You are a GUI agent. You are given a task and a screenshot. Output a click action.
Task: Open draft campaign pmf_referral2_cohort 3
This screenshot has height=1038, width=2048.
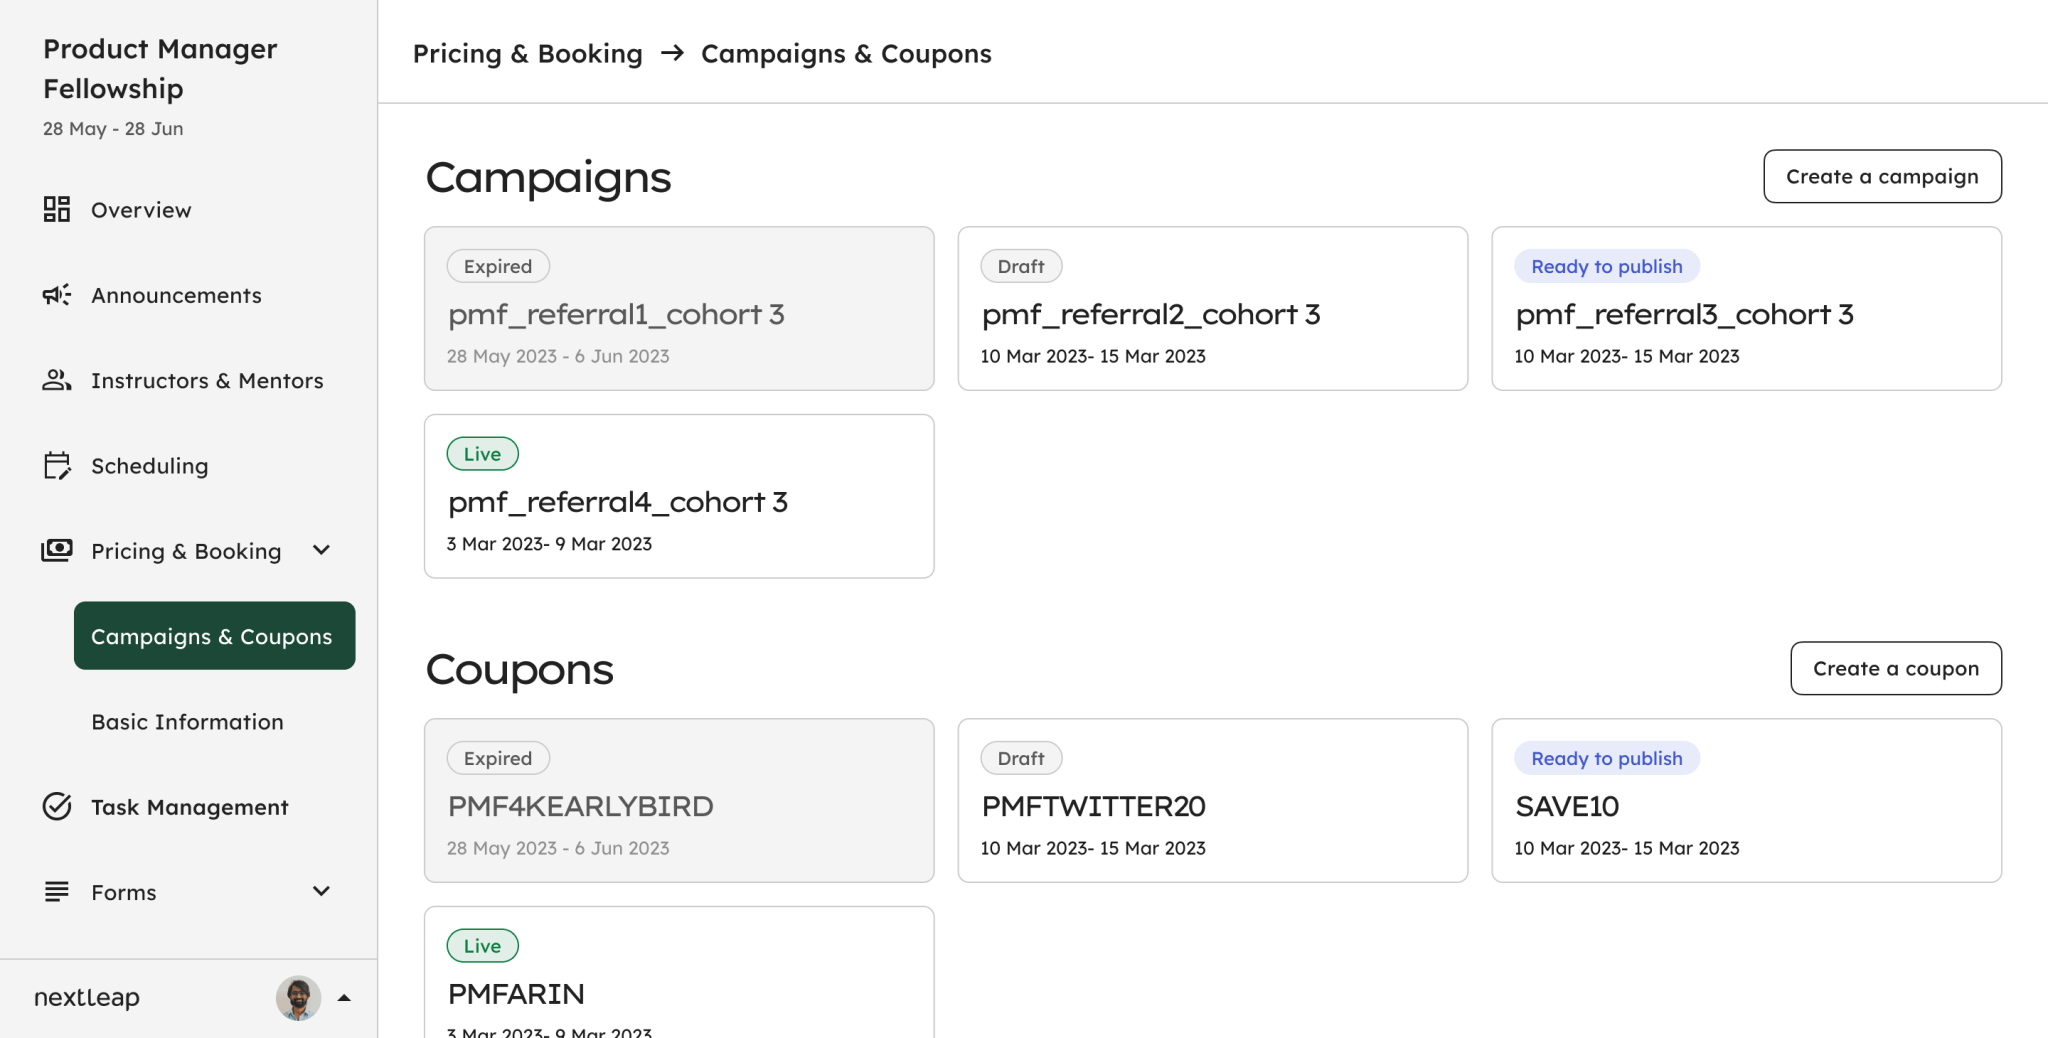(x=1213, y=308)
